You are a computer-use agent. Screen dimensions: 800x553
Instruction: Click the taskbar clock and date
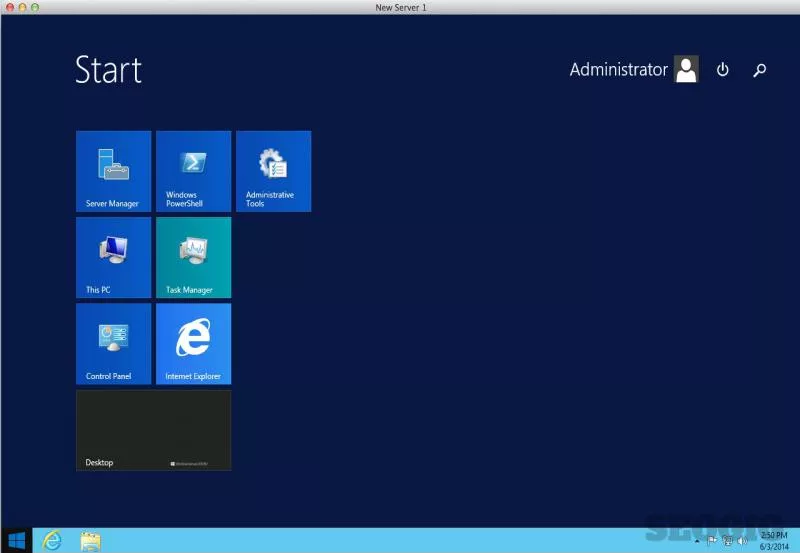pos(774,541)
